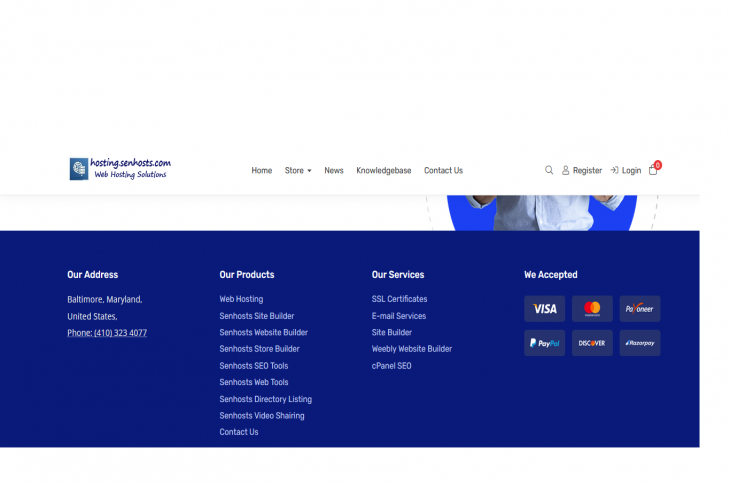Click the Razorpay payment badge
Image resolution: width=730 pixels, height=484 pixels.
tap(639, 343)
